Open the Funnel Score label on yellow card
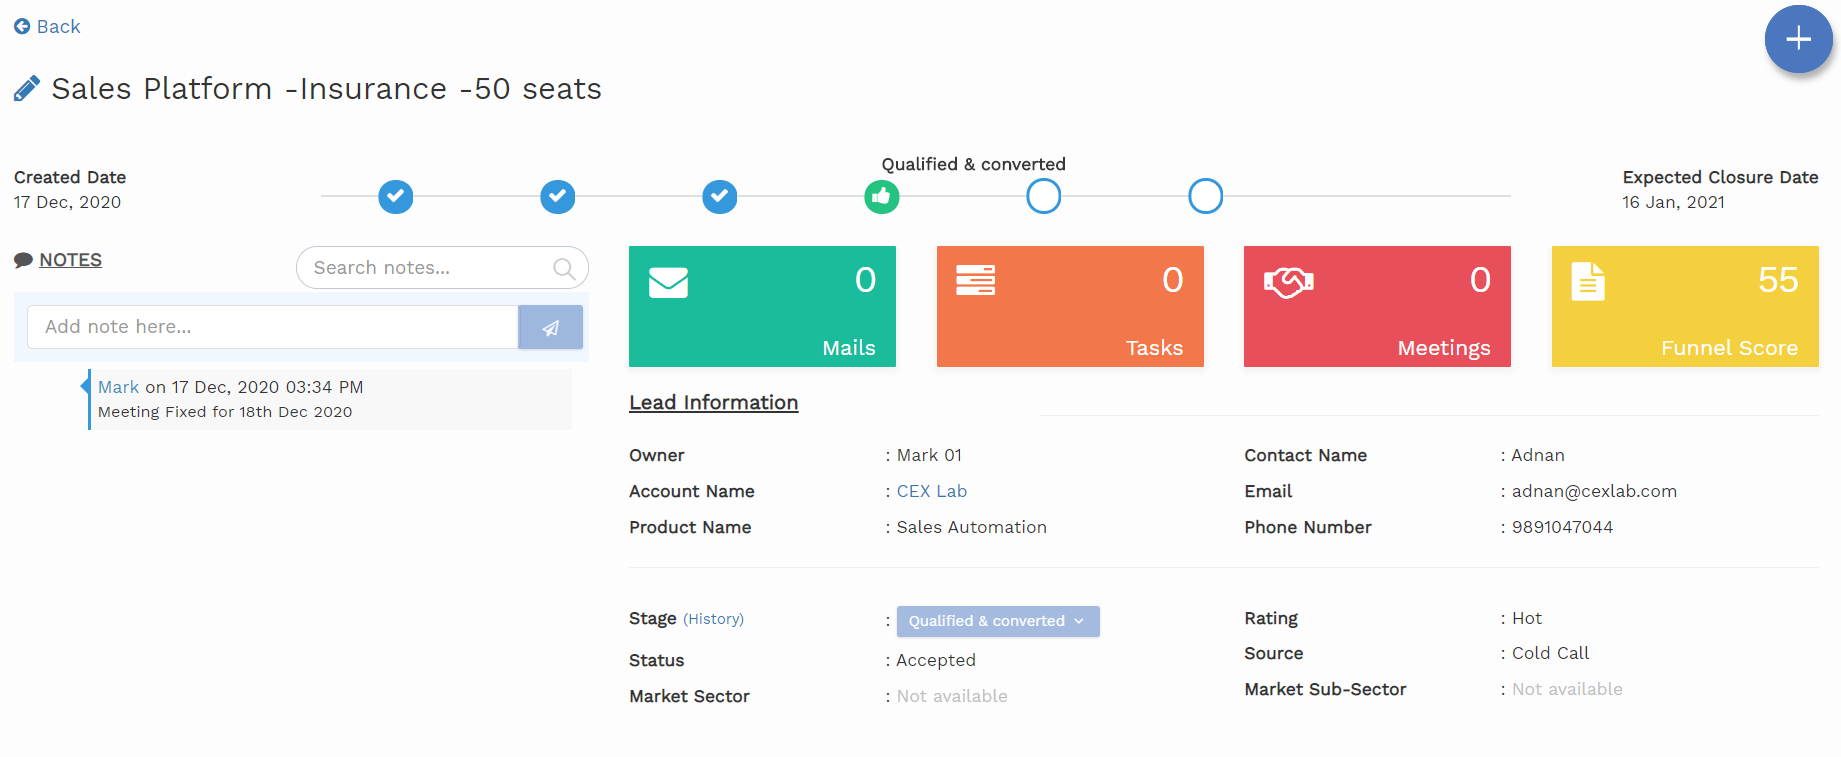Screen dimensions: 1841x757 [1729, 348]
